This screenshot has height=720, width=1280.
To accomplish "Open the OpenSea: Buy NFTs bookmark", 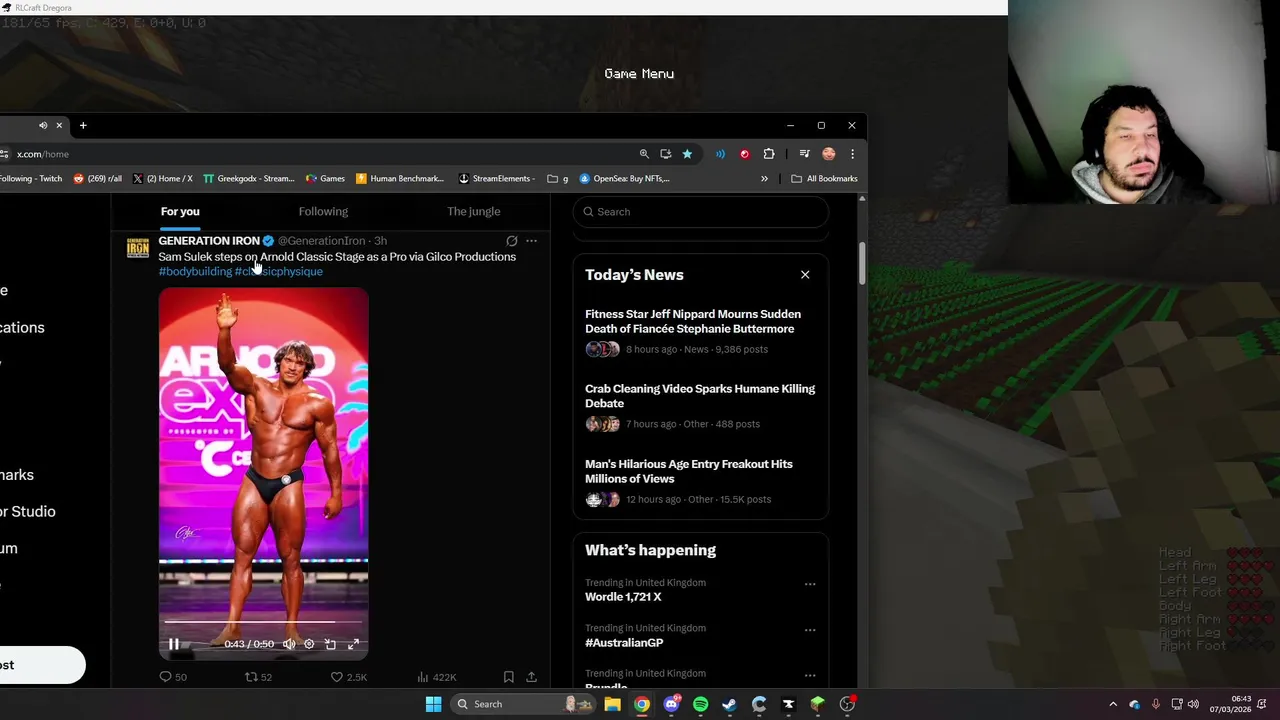I will 625,179.
